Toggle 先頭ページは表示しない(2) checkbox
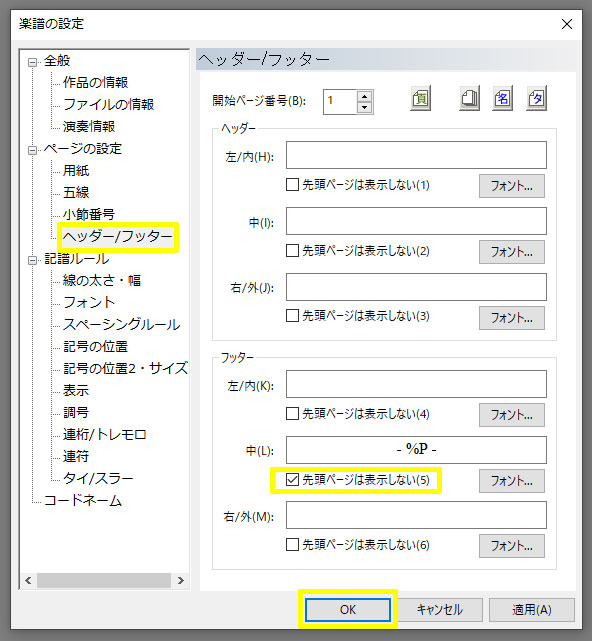This screenshot has height=641, width=592. (x=292, y=251)
